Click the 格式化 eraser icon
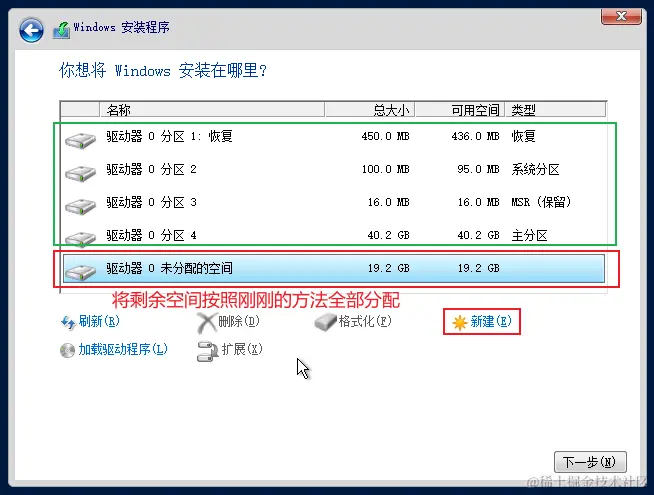The image size is (654, 495). (325, 322)
